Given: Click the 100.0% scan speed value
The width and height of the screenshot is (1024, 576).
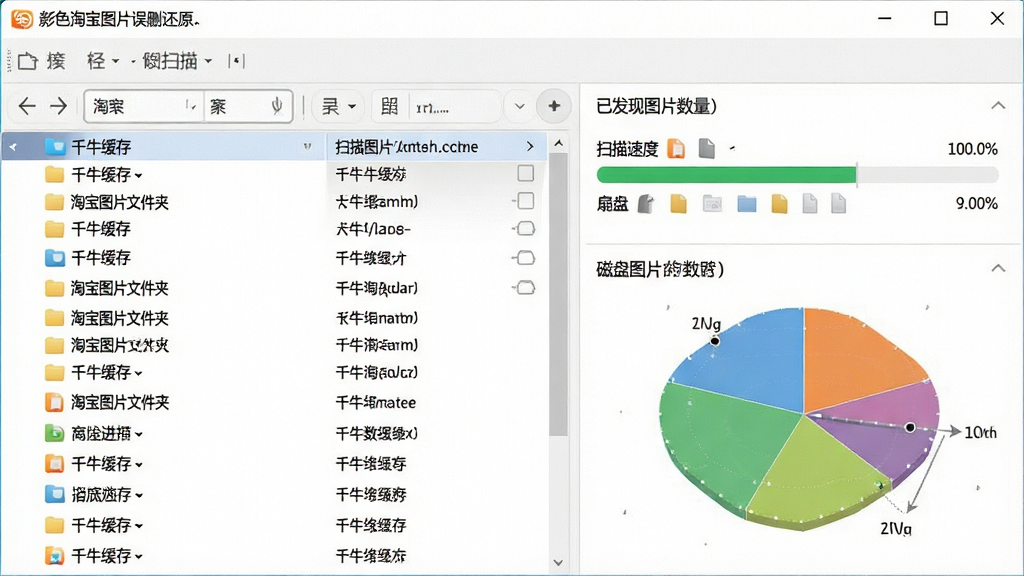Looking at the screenshot, I should (972, 149).
